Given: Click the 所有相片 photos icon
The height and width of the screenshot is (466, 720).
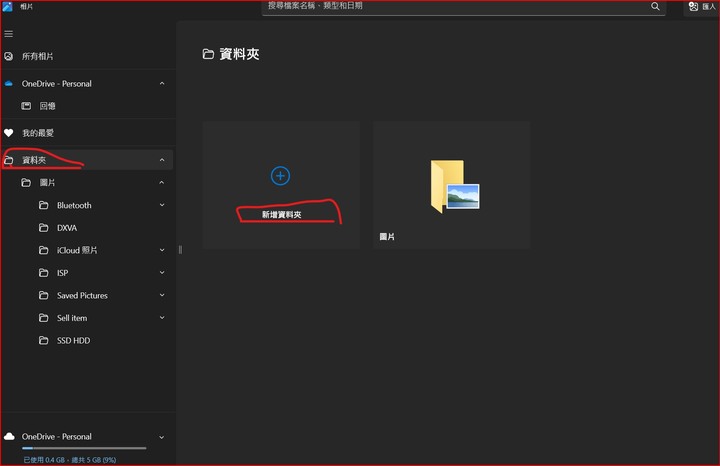Looking at the screenshot, I should pos(8,56).
